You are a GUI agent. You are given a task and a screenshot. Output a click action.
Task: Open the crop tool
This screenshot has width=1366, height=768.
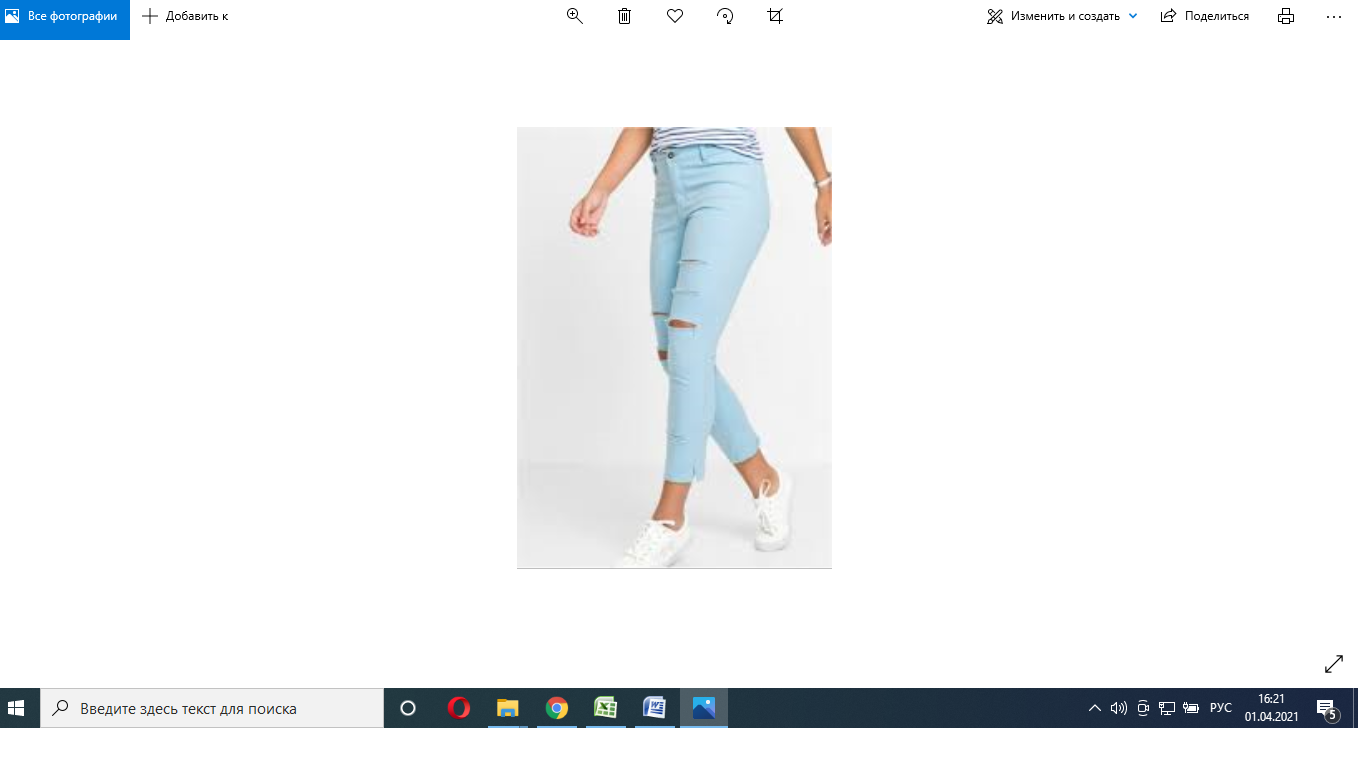[775, 16]
